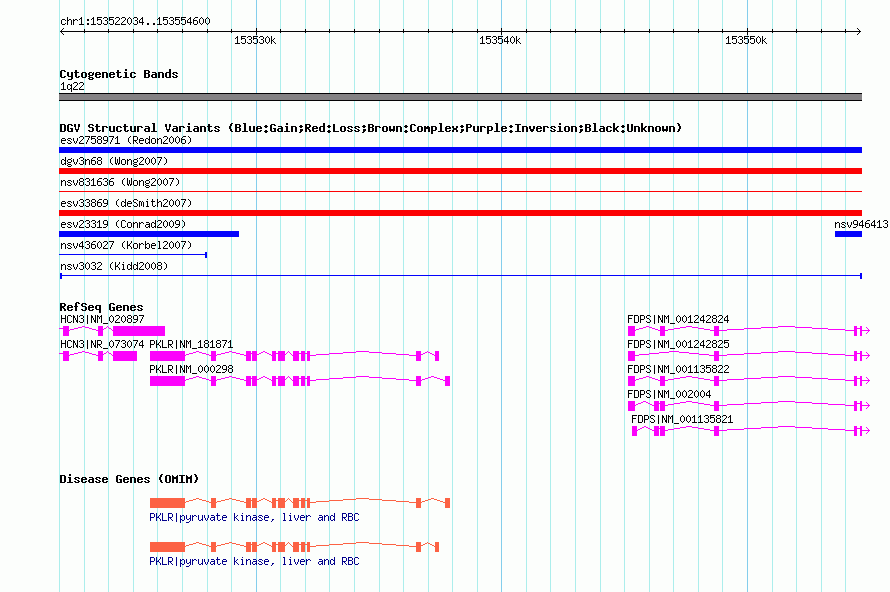The image size is (890, 592).
Task: Select the esv2758971 (Redon2006) blue gain bar
Action: click(460, 150)
